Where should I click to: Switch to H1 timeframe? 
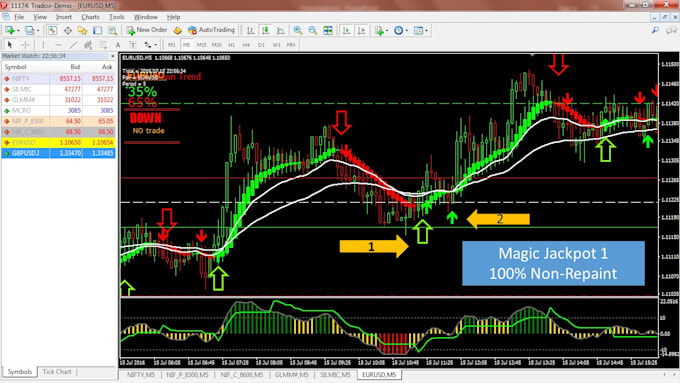coord(232,45)
